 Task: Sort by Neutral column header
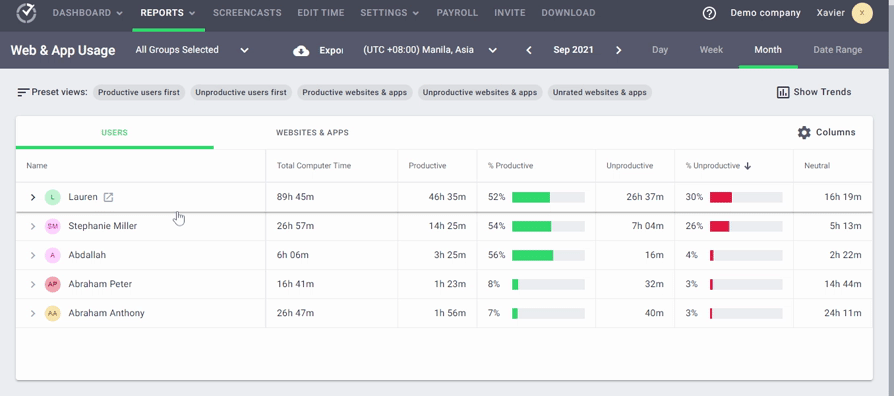(817, 166)
